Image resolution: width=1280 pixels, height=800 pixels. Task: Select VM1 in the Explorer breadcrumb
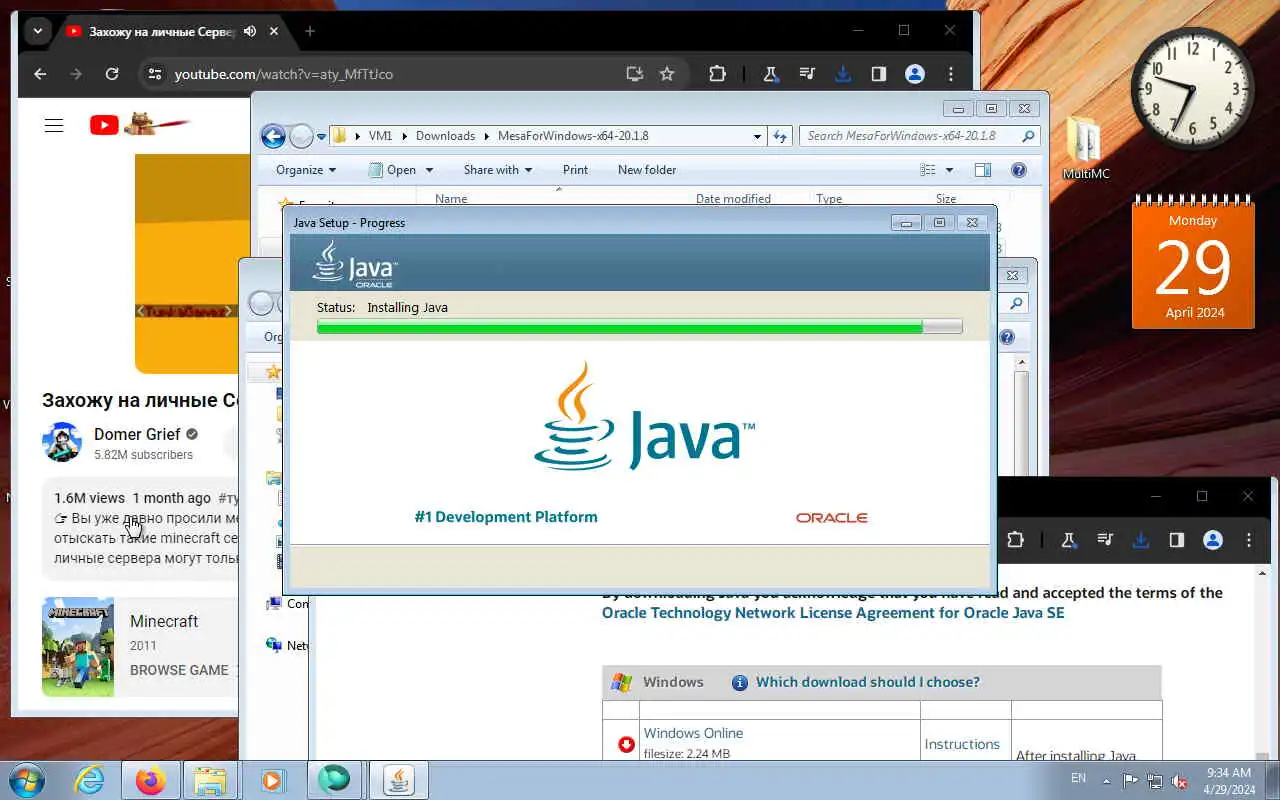380,136
